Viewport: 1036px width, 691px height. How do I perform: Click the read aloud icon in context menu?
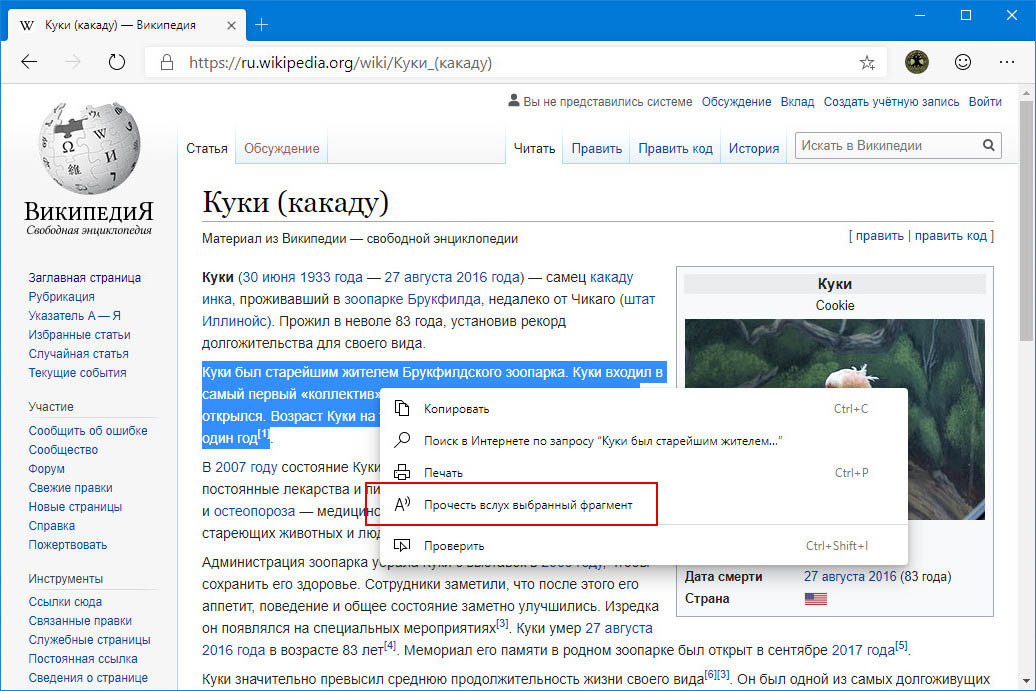[x=402, y=505]
